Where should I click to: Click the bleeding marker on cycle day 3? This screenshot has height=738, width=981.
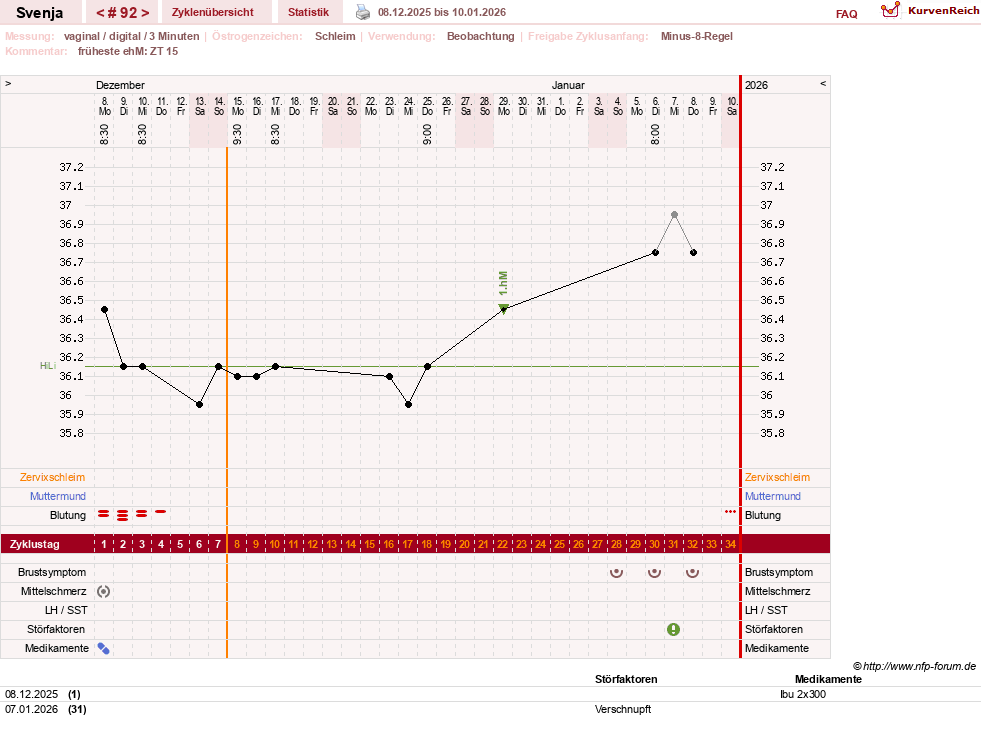click(142, 513)
